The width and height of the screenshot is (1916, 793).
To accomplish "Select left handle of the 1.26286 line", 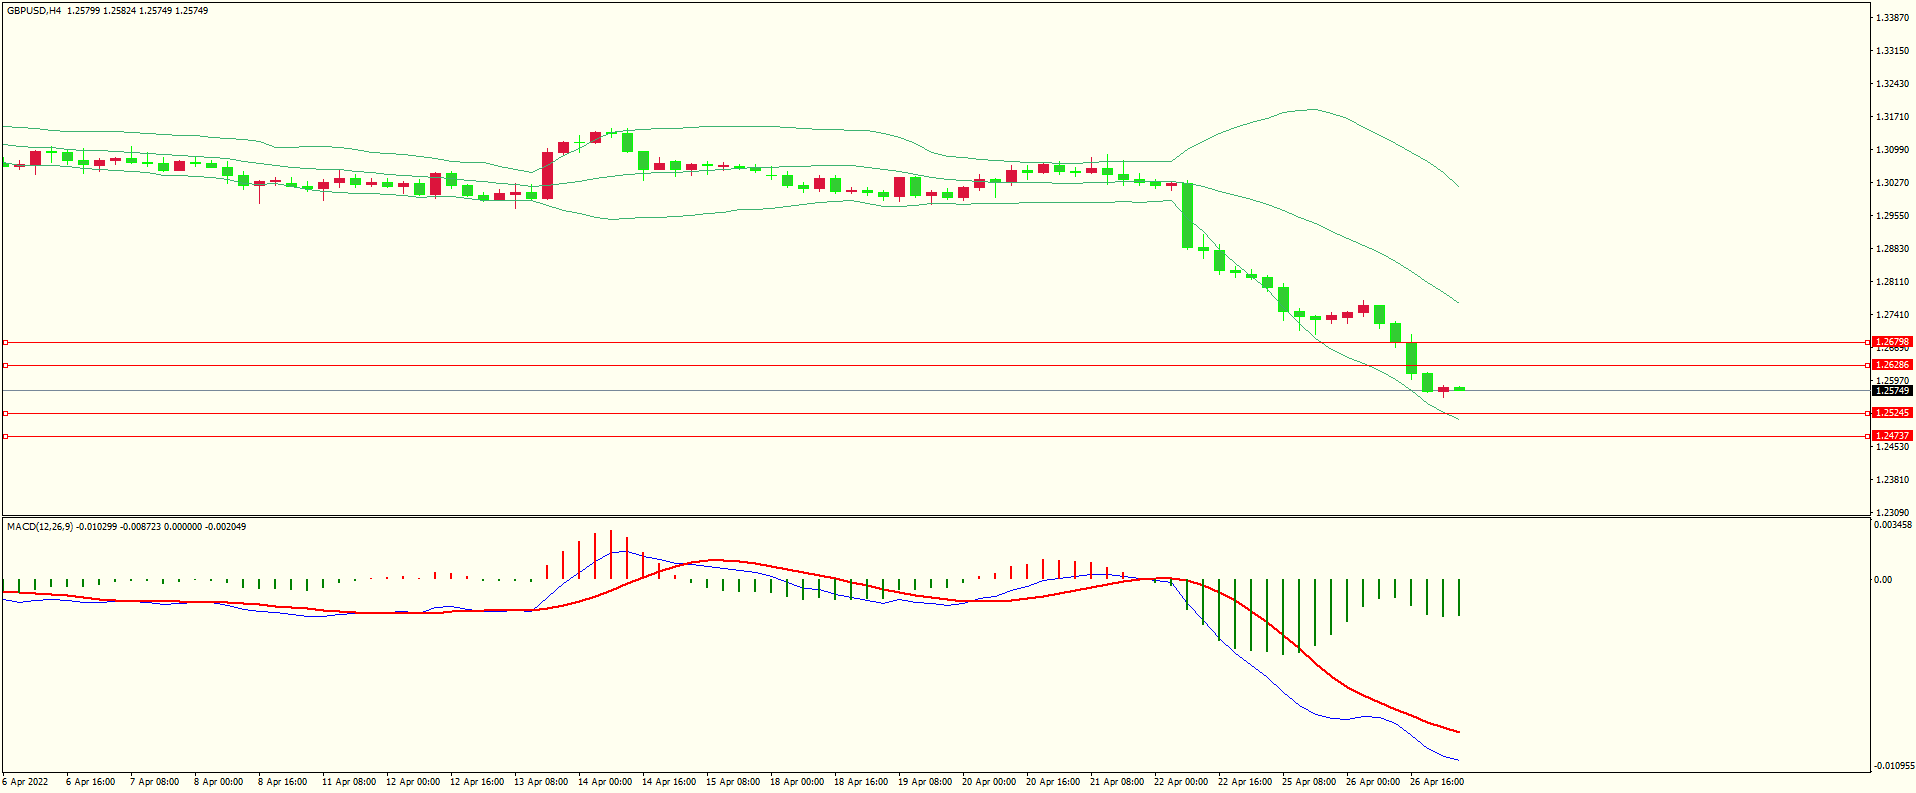I will pyautogui.click(x=5, y=365).
